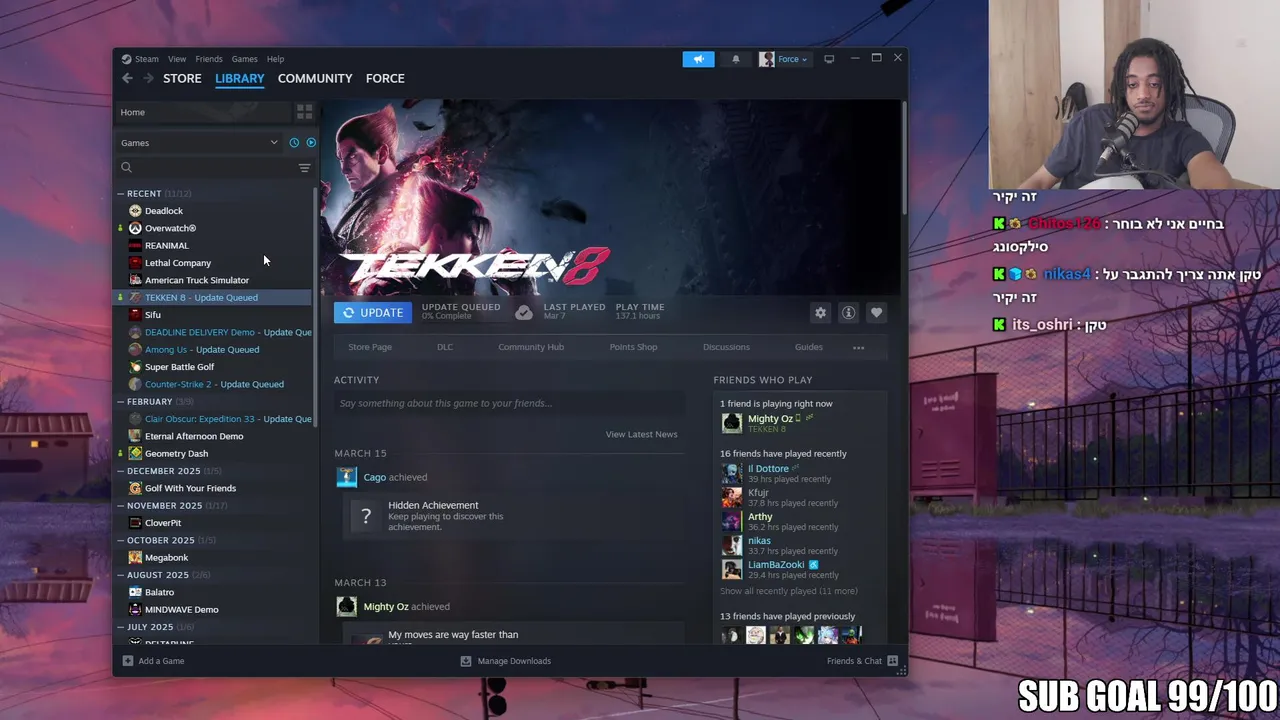Open the Help menu

click(x=275, y=59)
